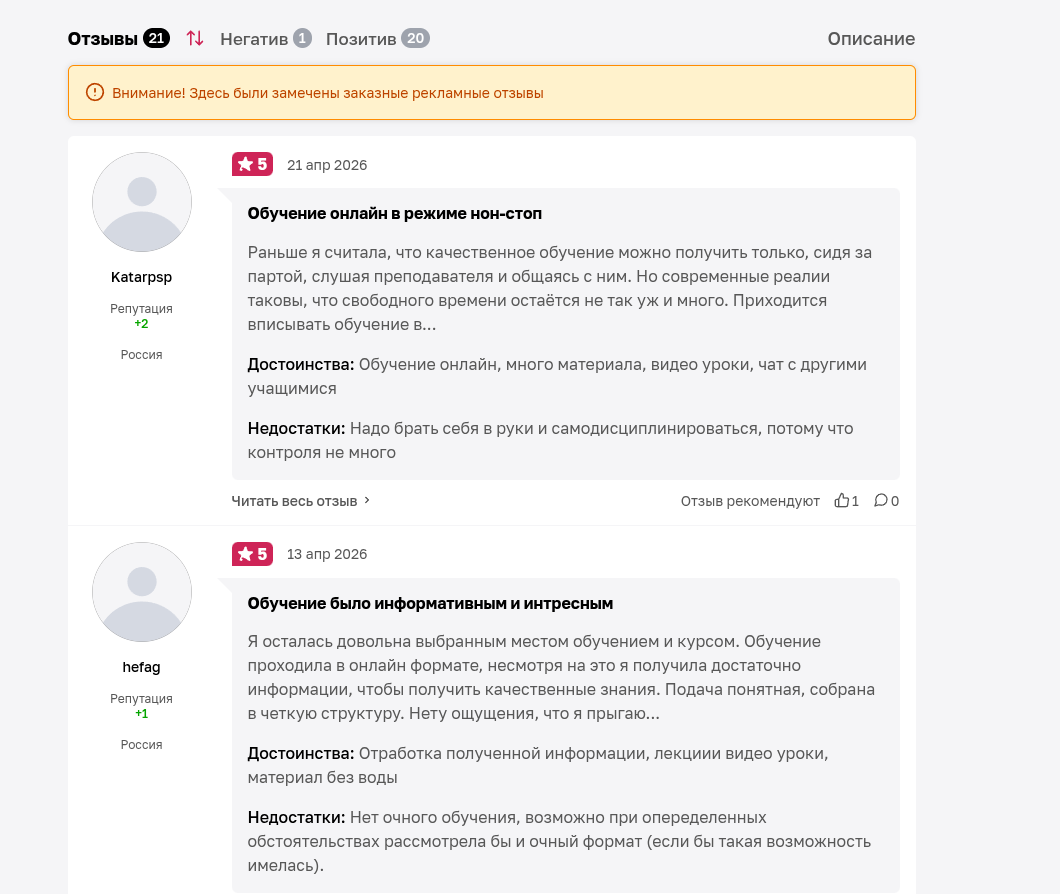Image resolution: width=1060 pixels, height=894 pixels.
Task: Click the sort reviews arrows icon
Action: tap(195, 39)
